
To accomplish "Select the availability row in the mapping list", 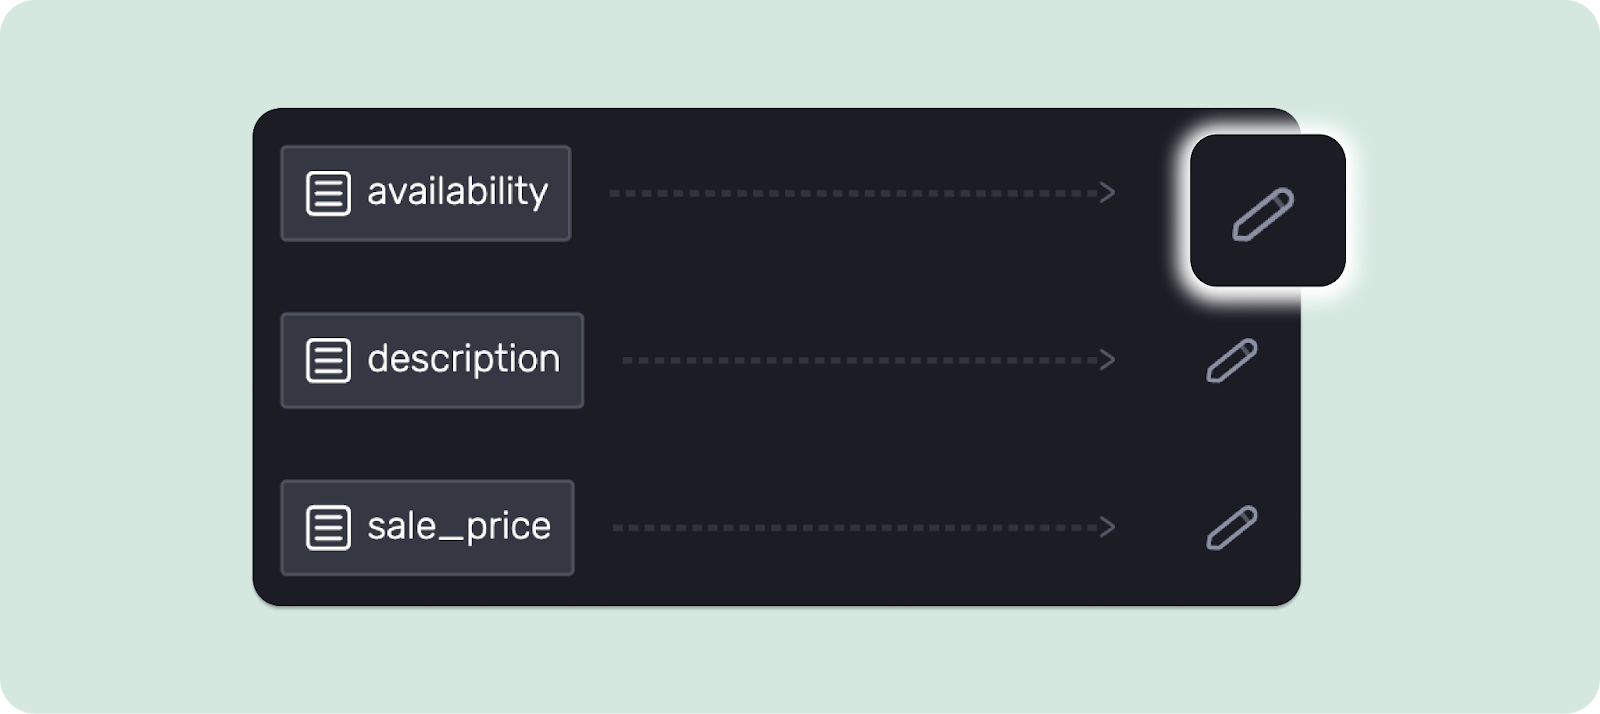I will [x=425, y=193].
